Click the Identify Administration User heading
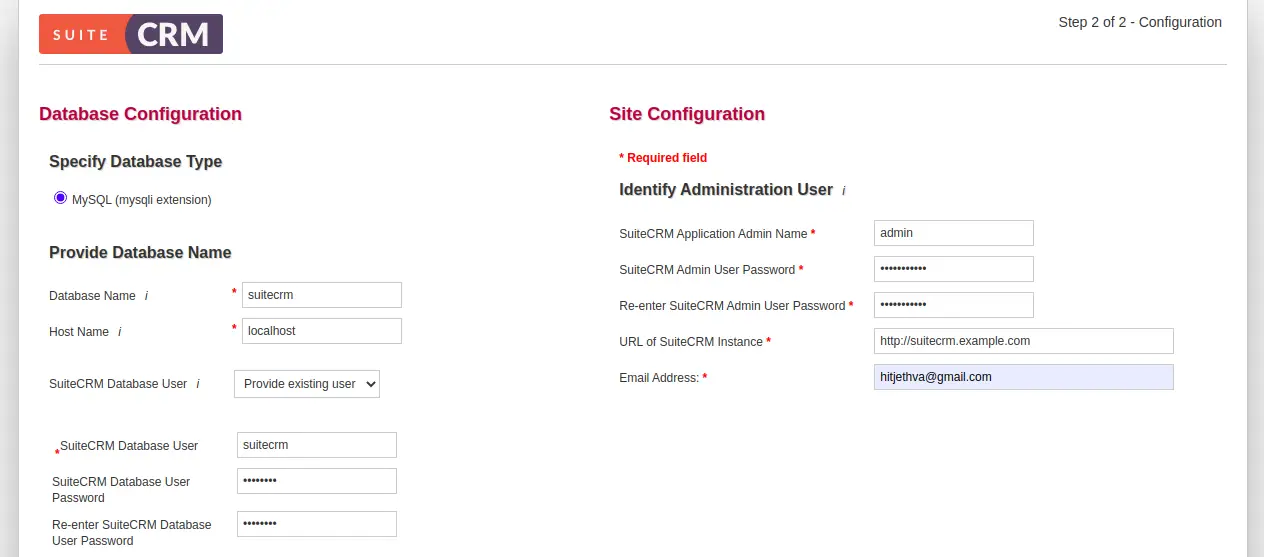 tap(726, 190)
